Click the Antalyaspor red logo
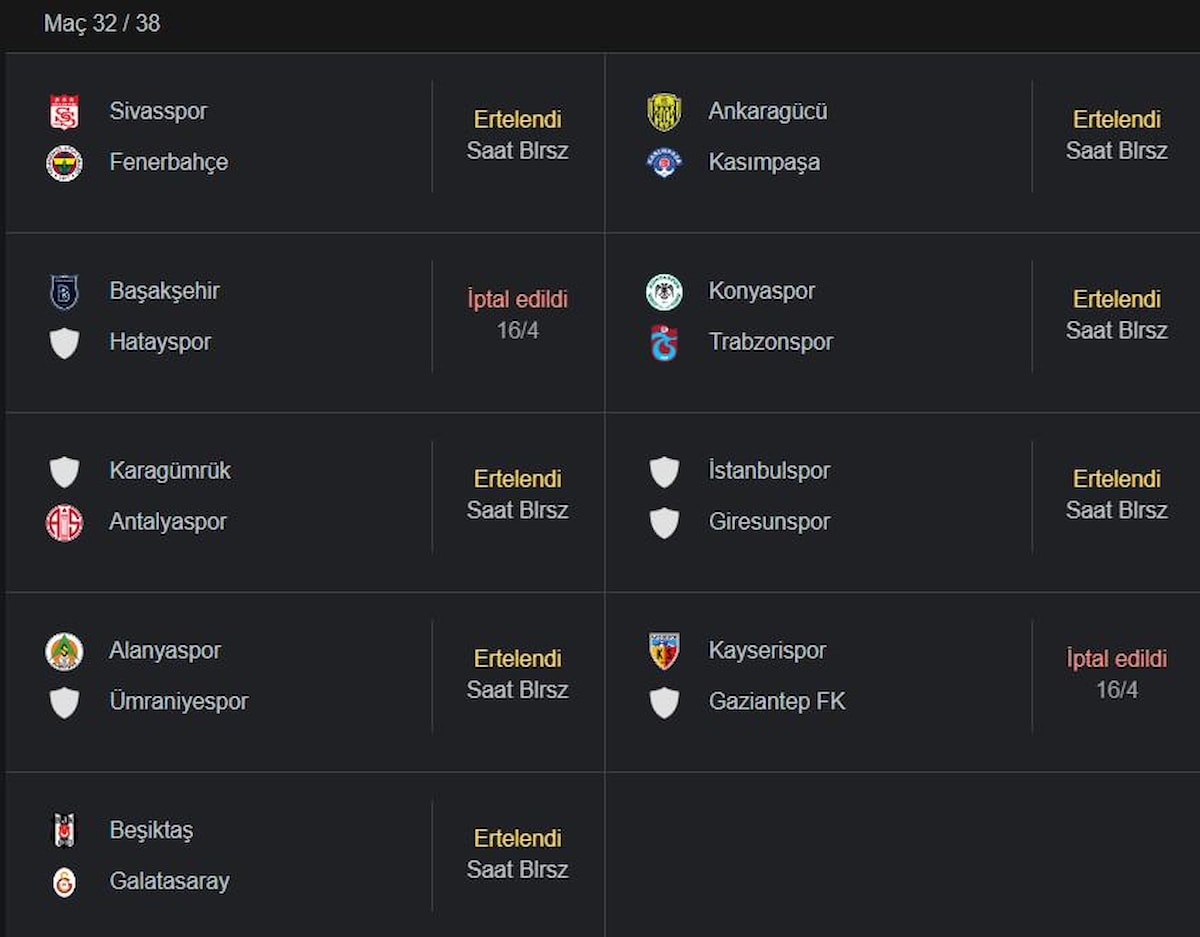The image size is (1200, 937). [64, 523]
